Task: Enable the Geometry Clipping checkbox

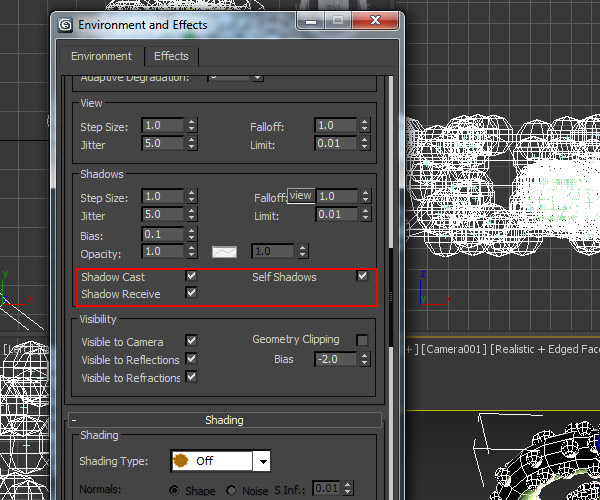Action: click(362, 340)
